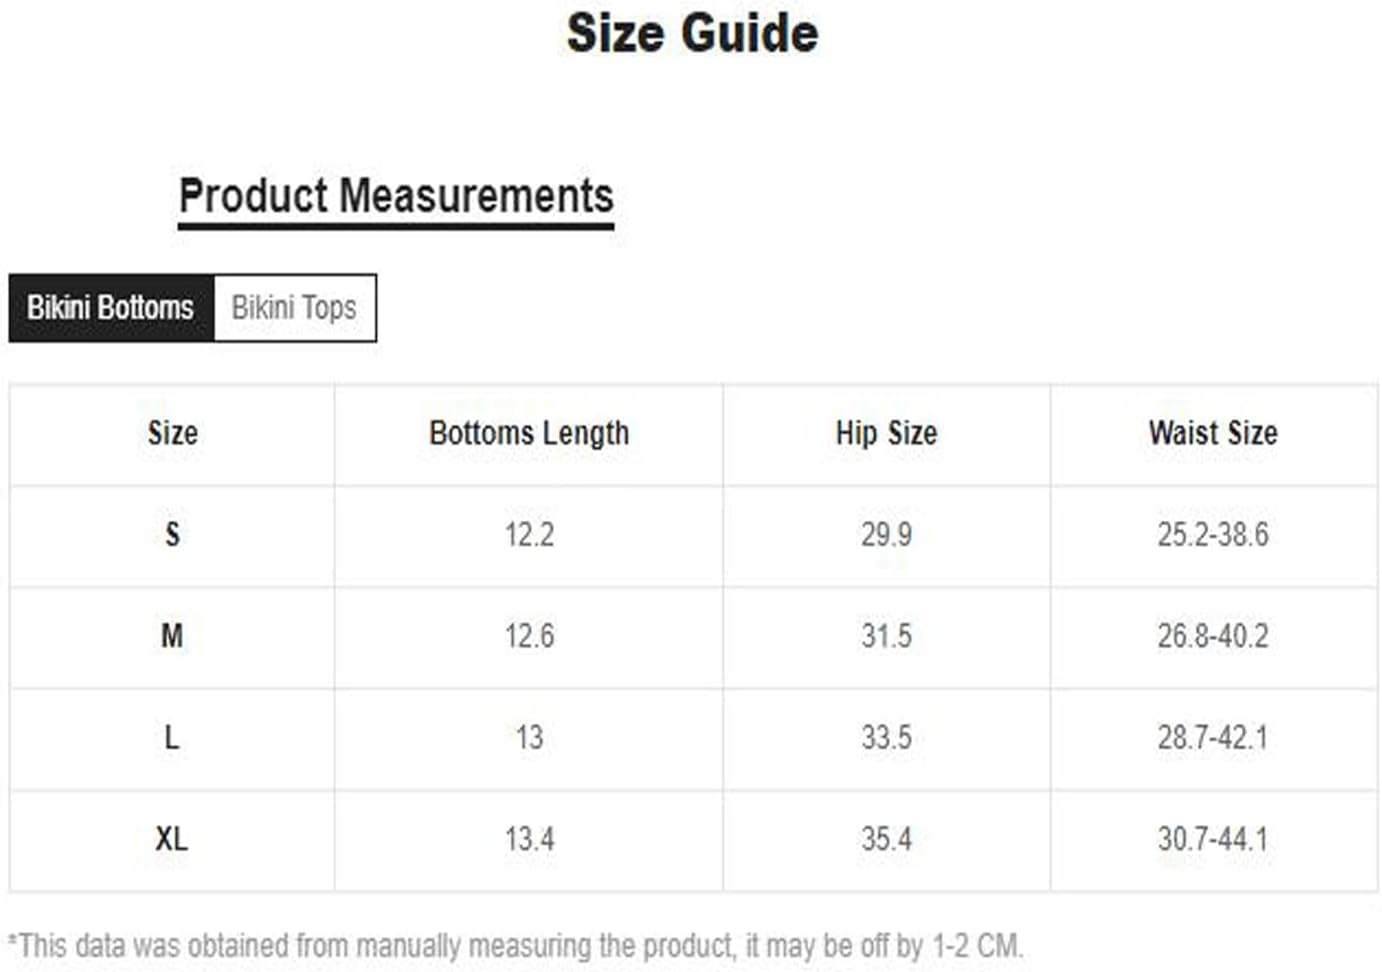The height and width of the screenshot is (972, 1382).
Task: Click the Bottoms Length column header
Action: click(529, 434)
